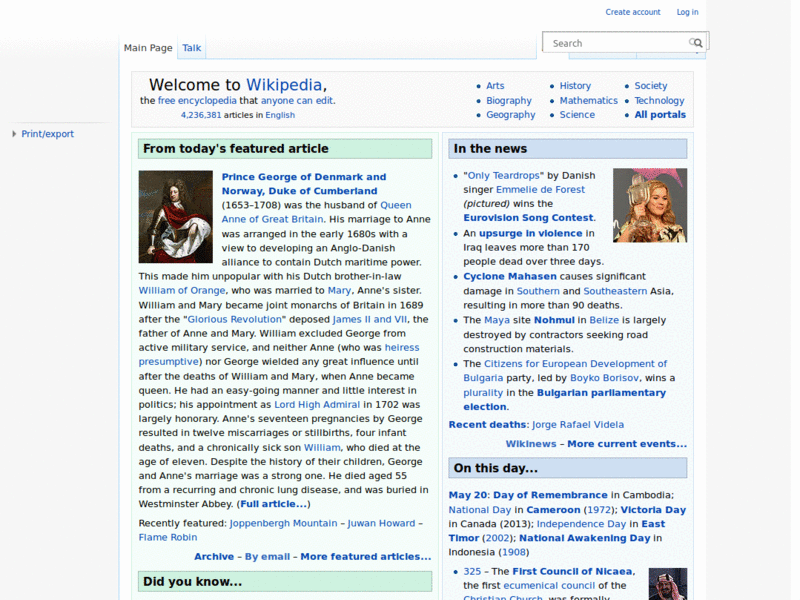Open the Wikinews link
Viewport: 800px width, 600px height.
531,444
